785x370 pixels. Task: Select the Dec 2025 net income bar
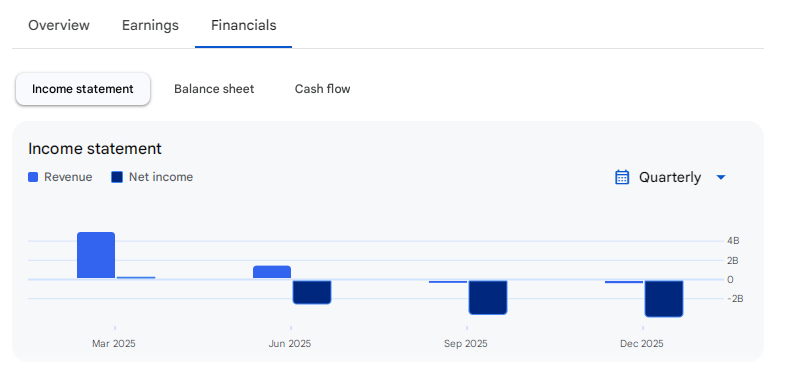pos(664,298)
